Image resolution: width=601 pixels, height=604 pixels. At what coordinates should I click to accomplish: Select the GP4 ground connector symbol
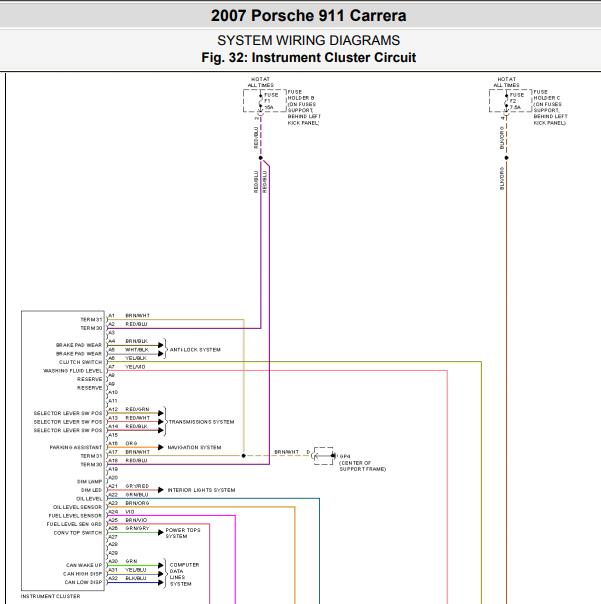324,456
